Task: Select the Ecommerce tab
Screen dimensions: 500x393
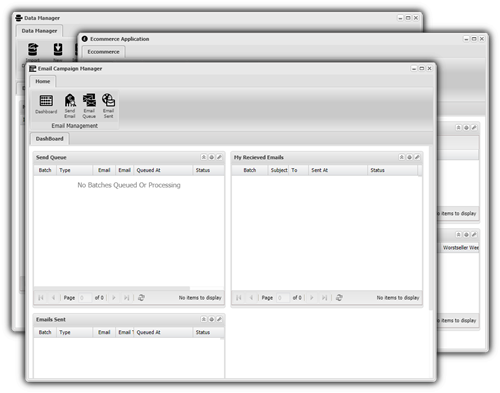Action: [103, 52]
